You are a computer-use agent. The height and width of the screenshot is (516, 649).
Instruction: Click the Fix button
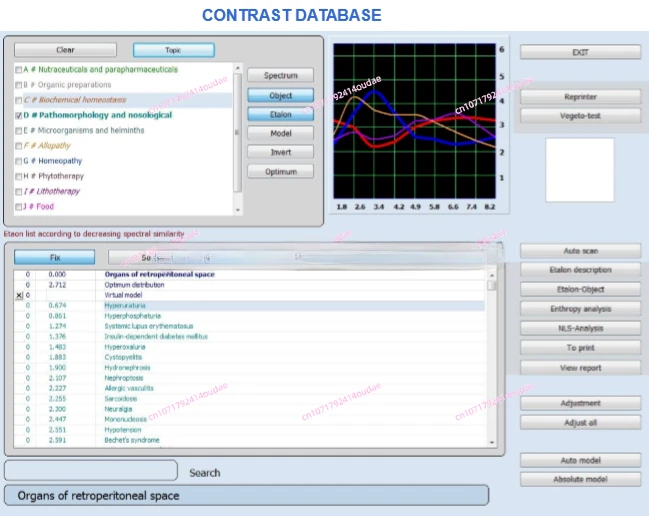tap(54, 257)
